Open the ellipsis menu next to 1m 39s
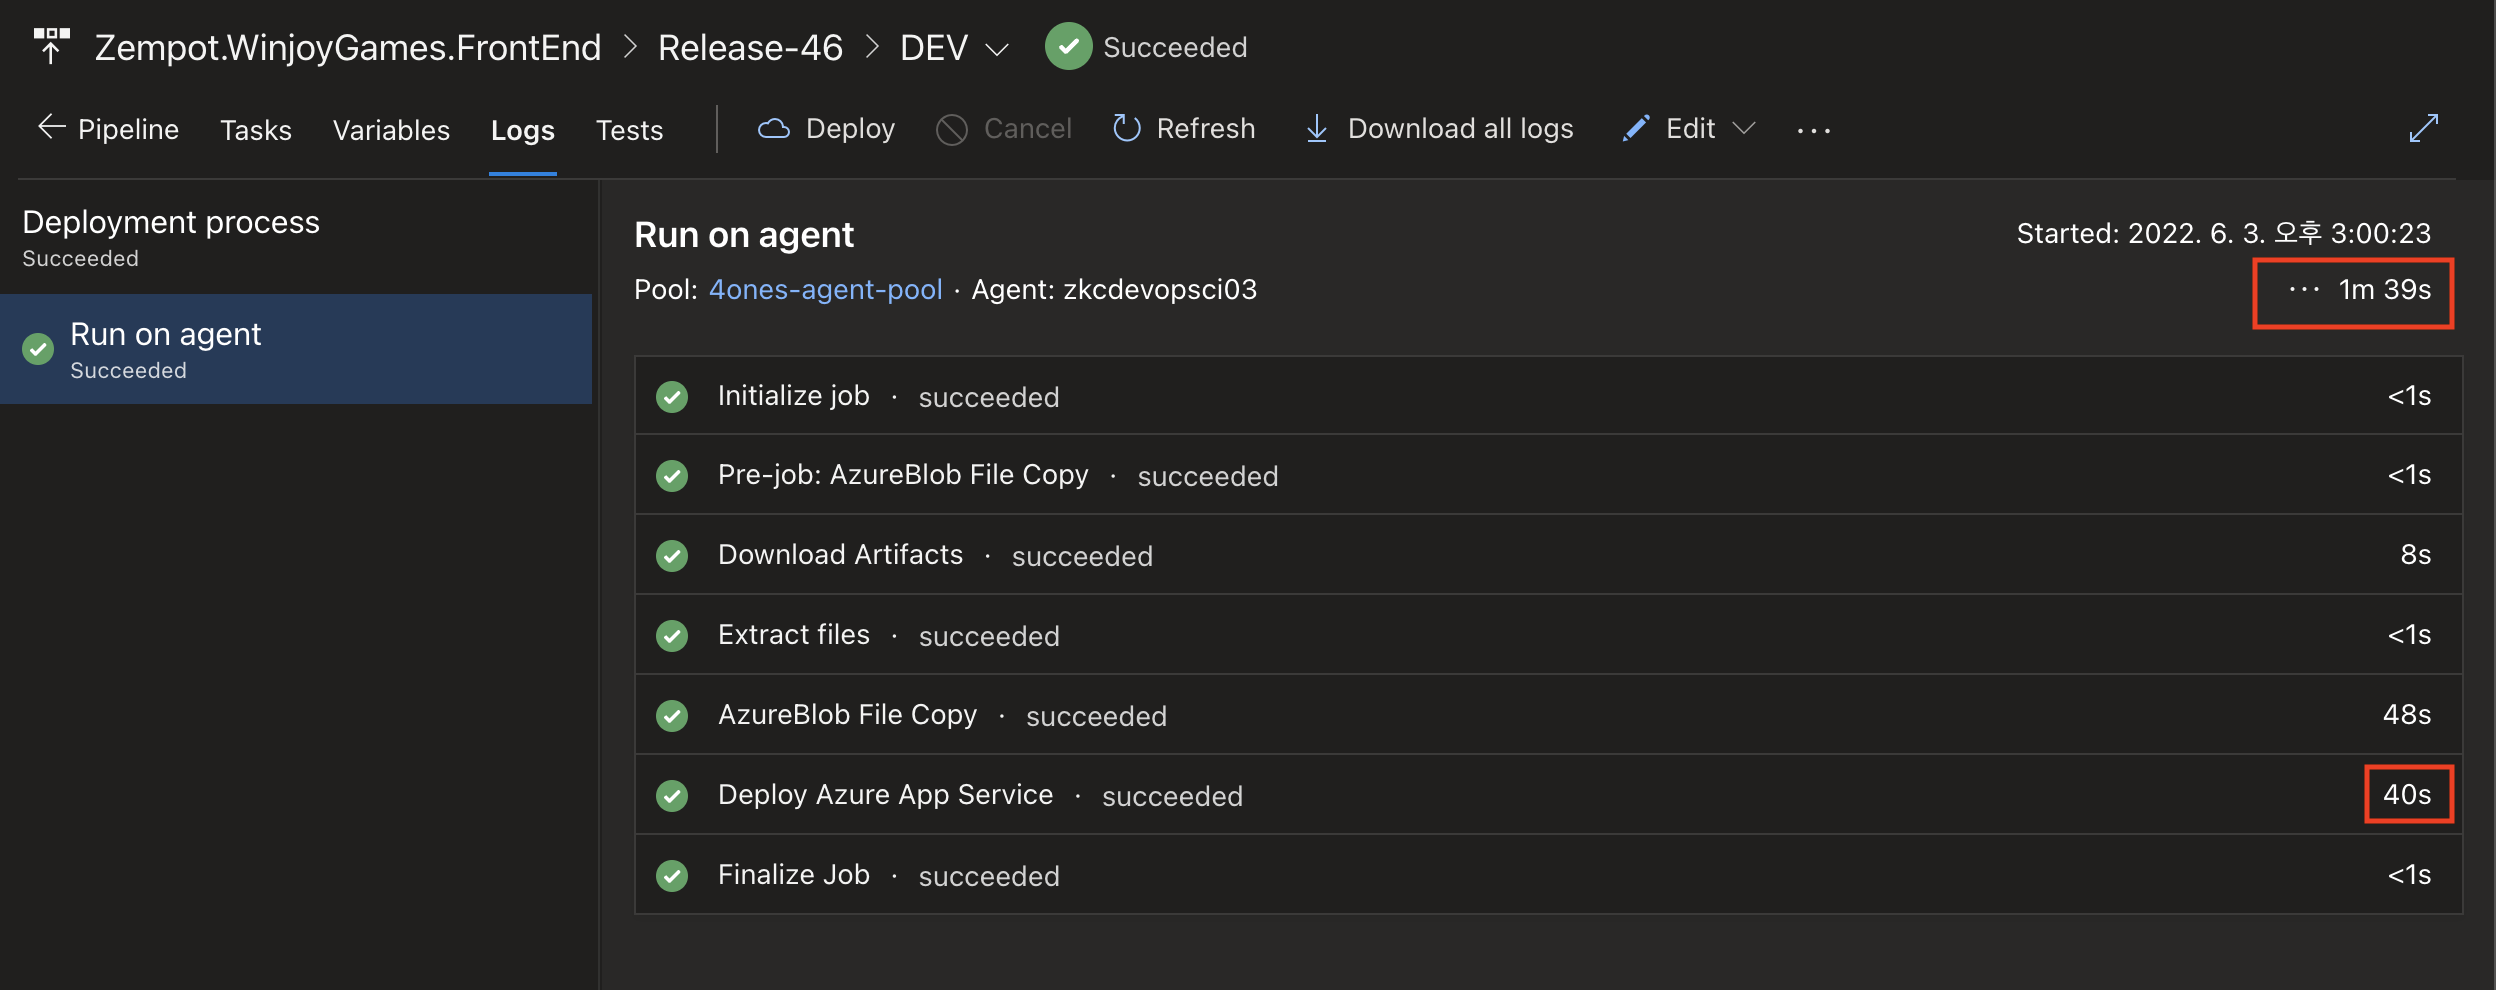Viewport: 2496px width, 990px height. [2304, 290]
